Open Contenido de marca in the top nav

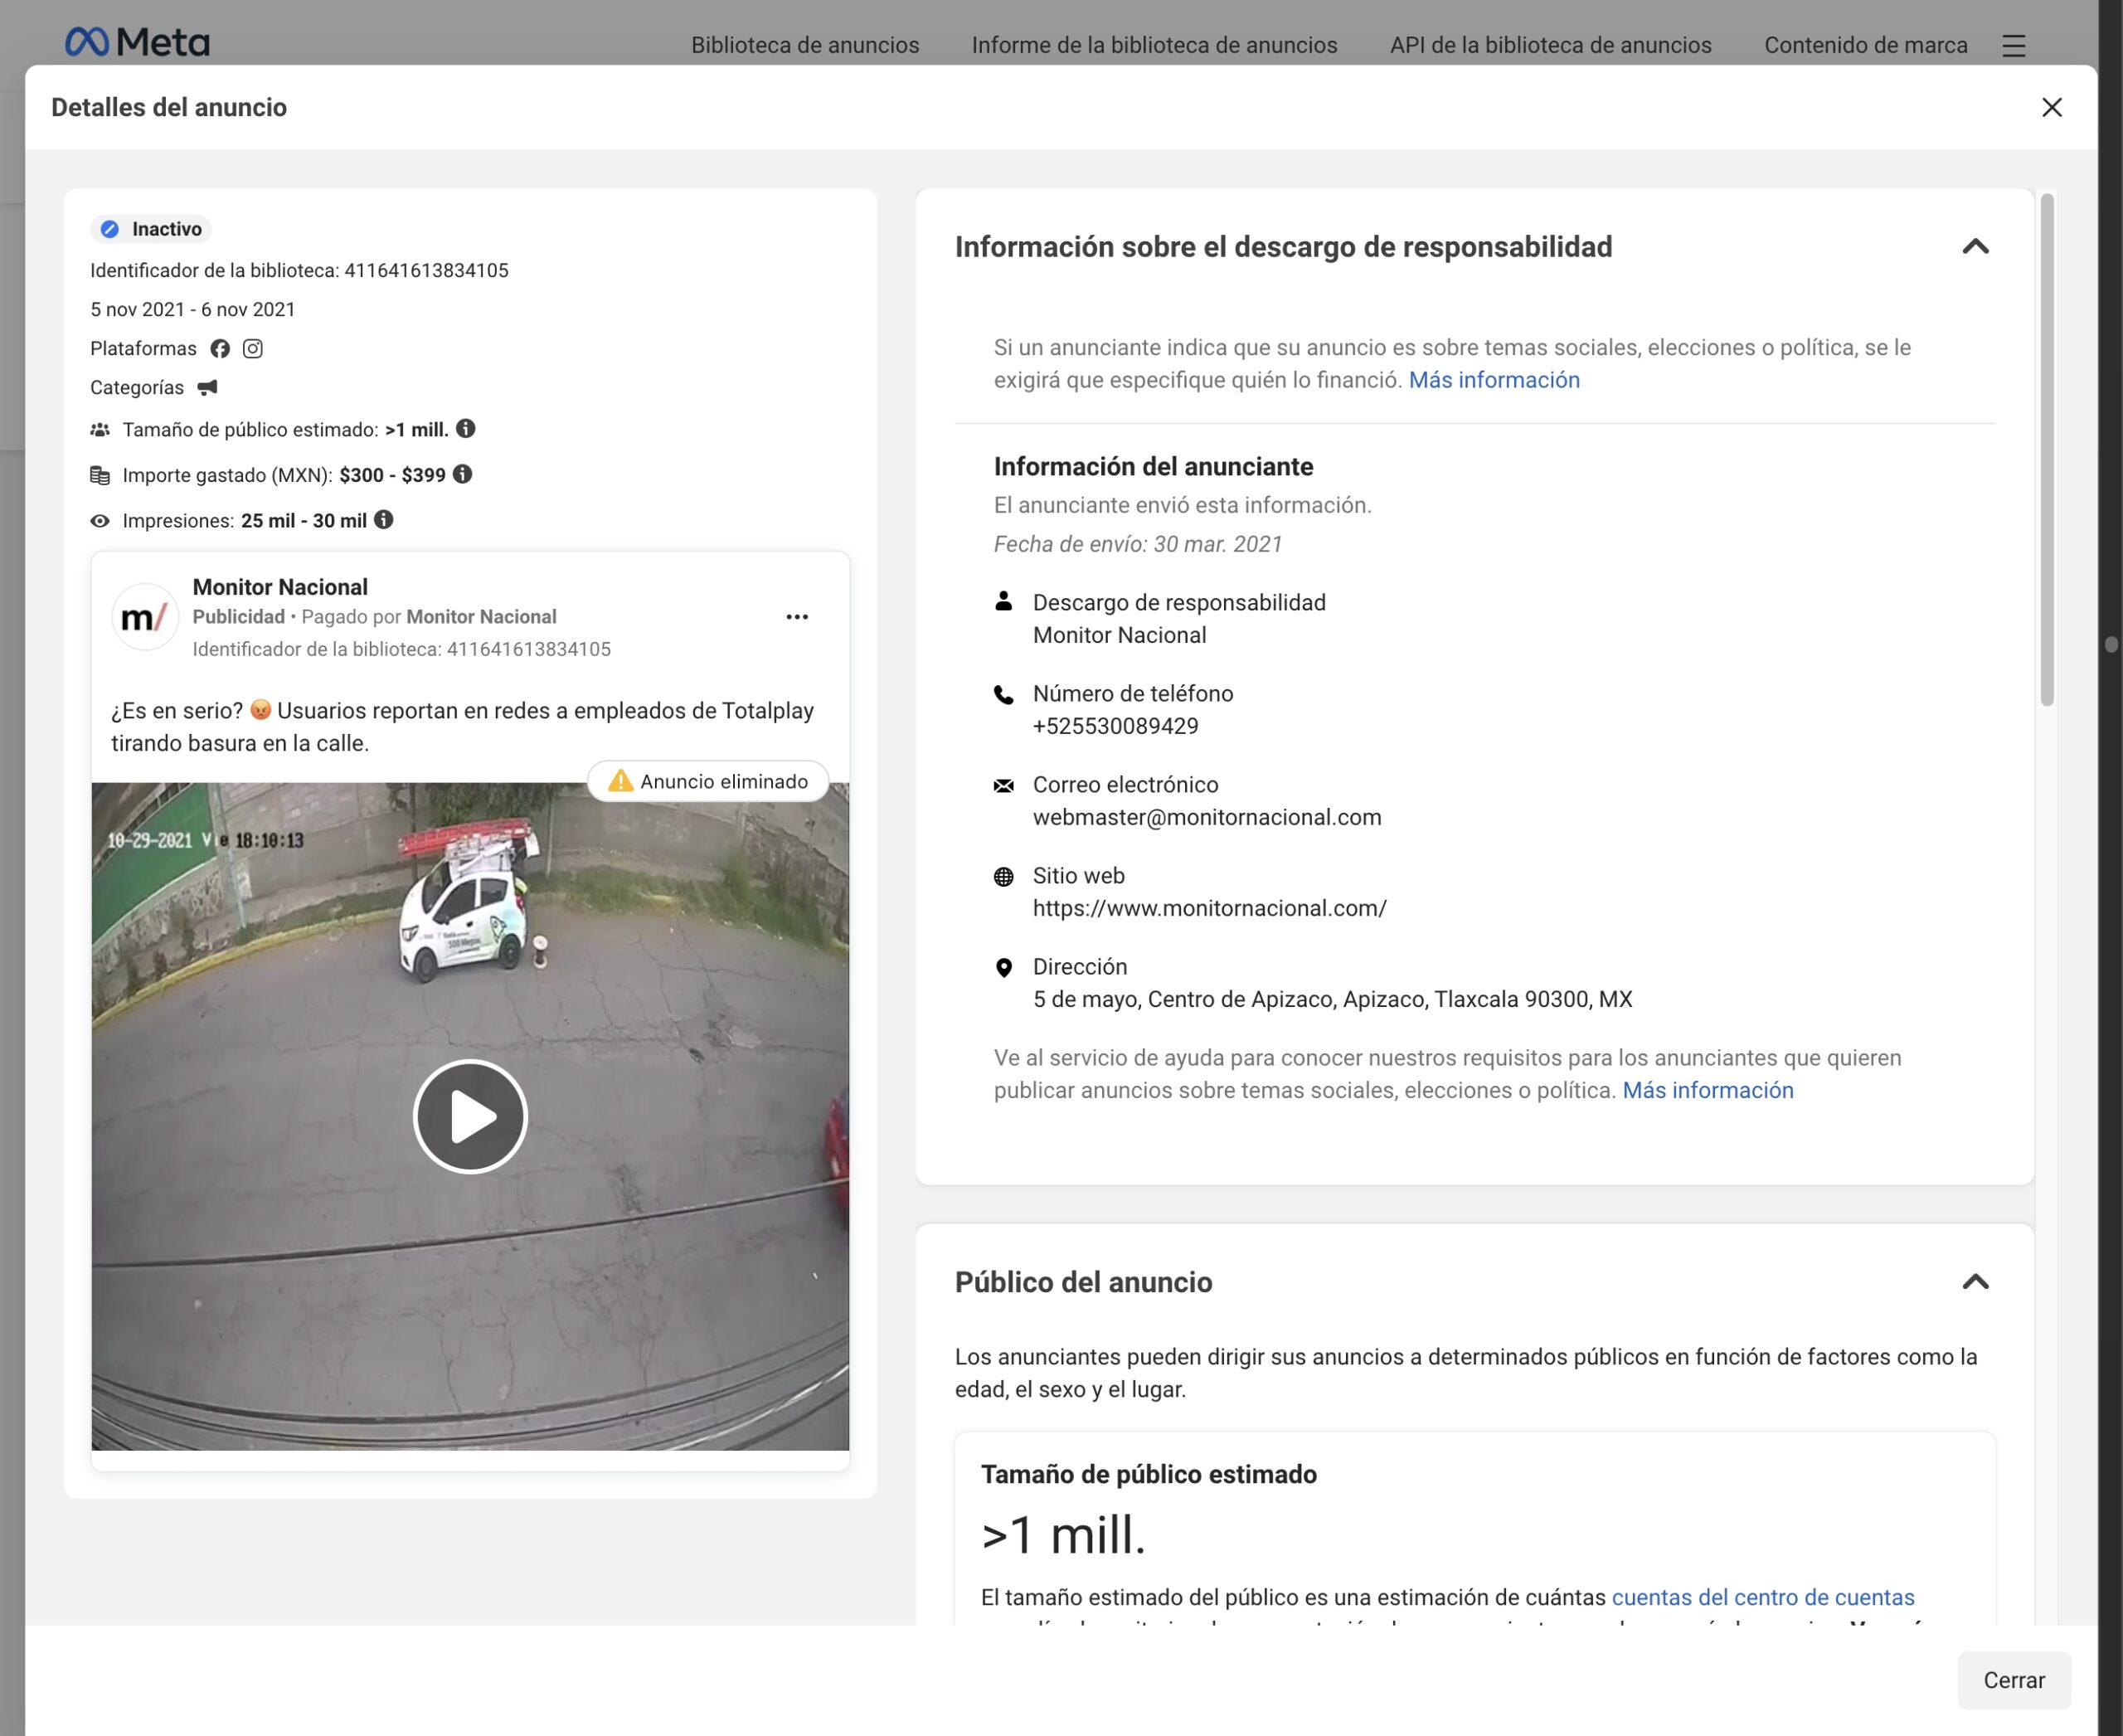tap(1865, 45)
